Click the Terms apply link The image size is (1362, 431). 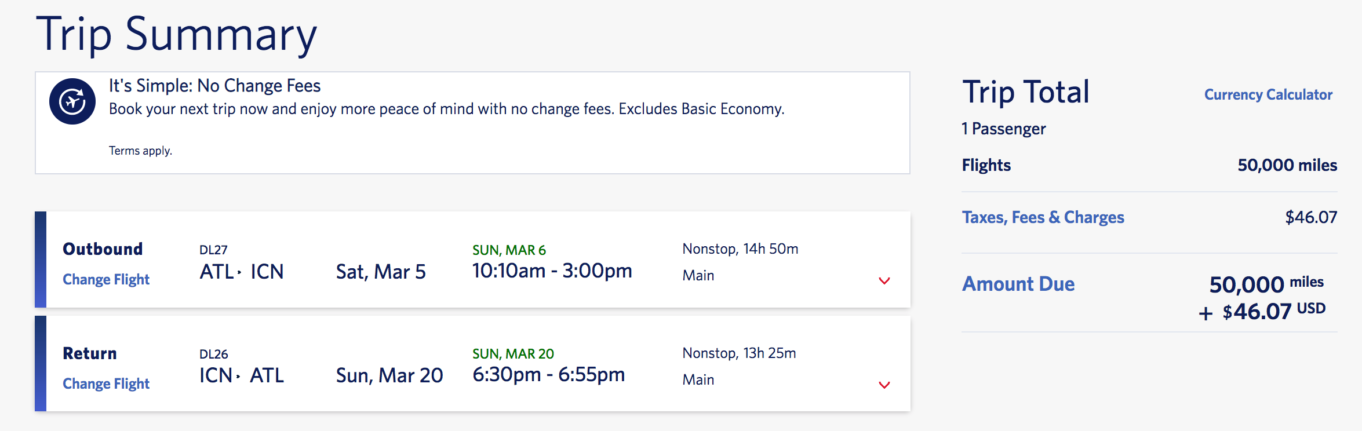point(140,150)
